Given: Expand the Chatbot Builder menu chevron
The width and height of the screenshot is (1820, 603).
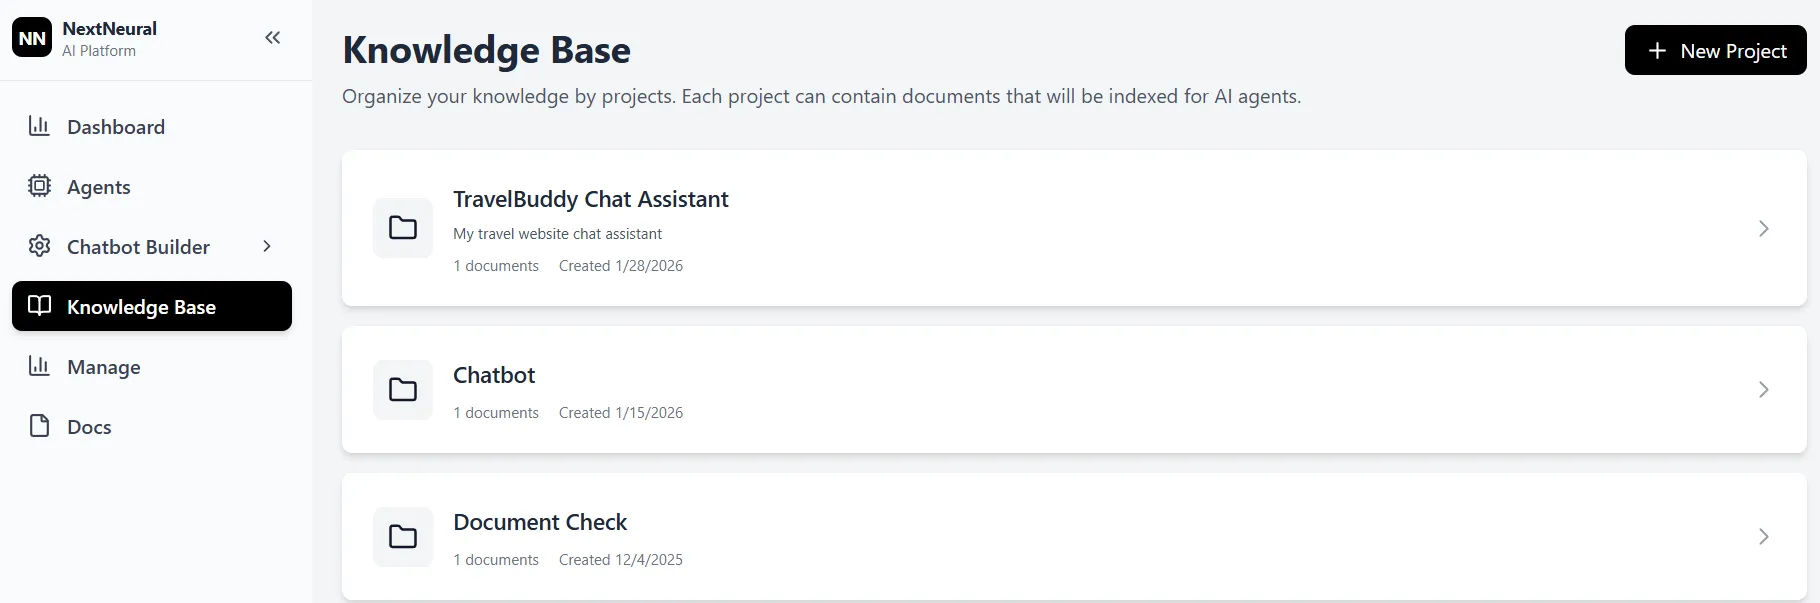Looking at the screenshot, I should coord(266,246).
